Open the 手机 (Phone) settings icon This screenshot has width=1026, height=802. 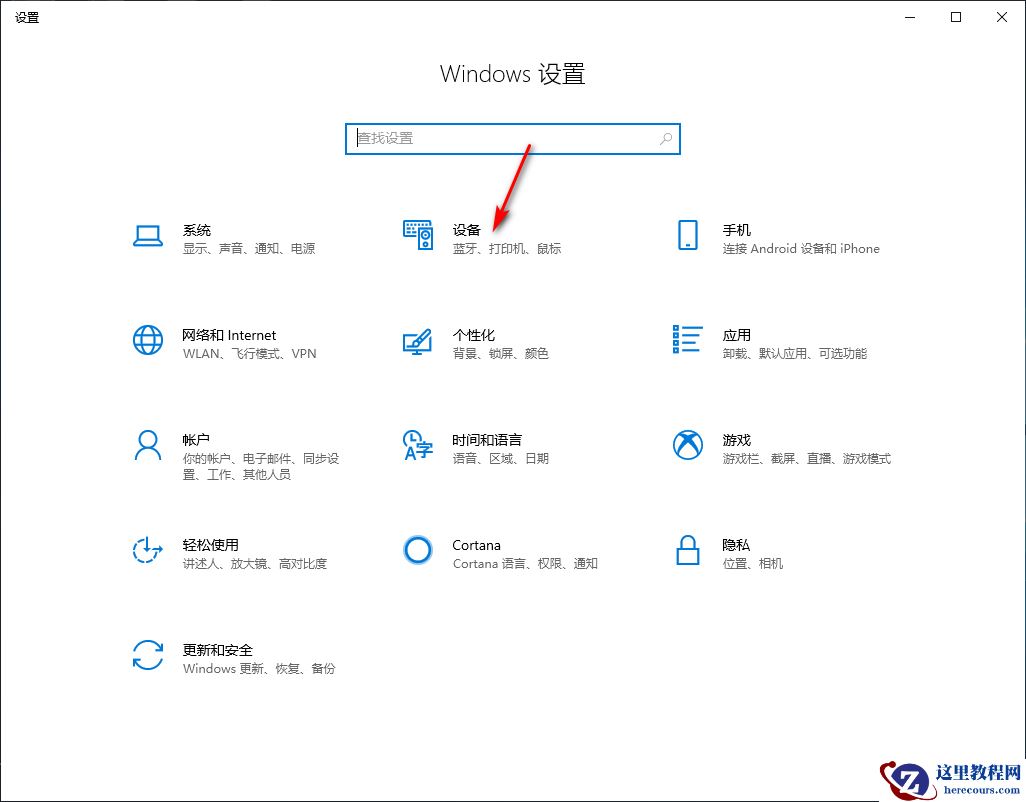coord(687,236)
